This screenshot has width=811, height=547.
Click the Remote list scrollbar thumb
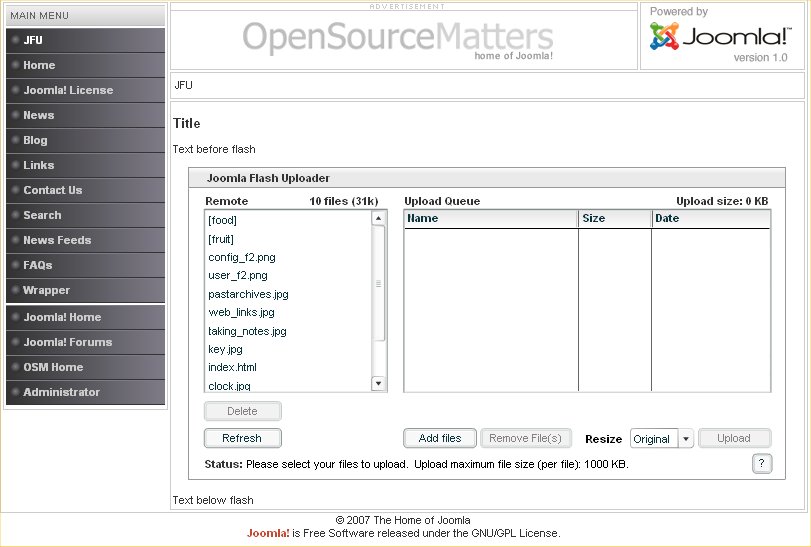(x=379, y=283)
